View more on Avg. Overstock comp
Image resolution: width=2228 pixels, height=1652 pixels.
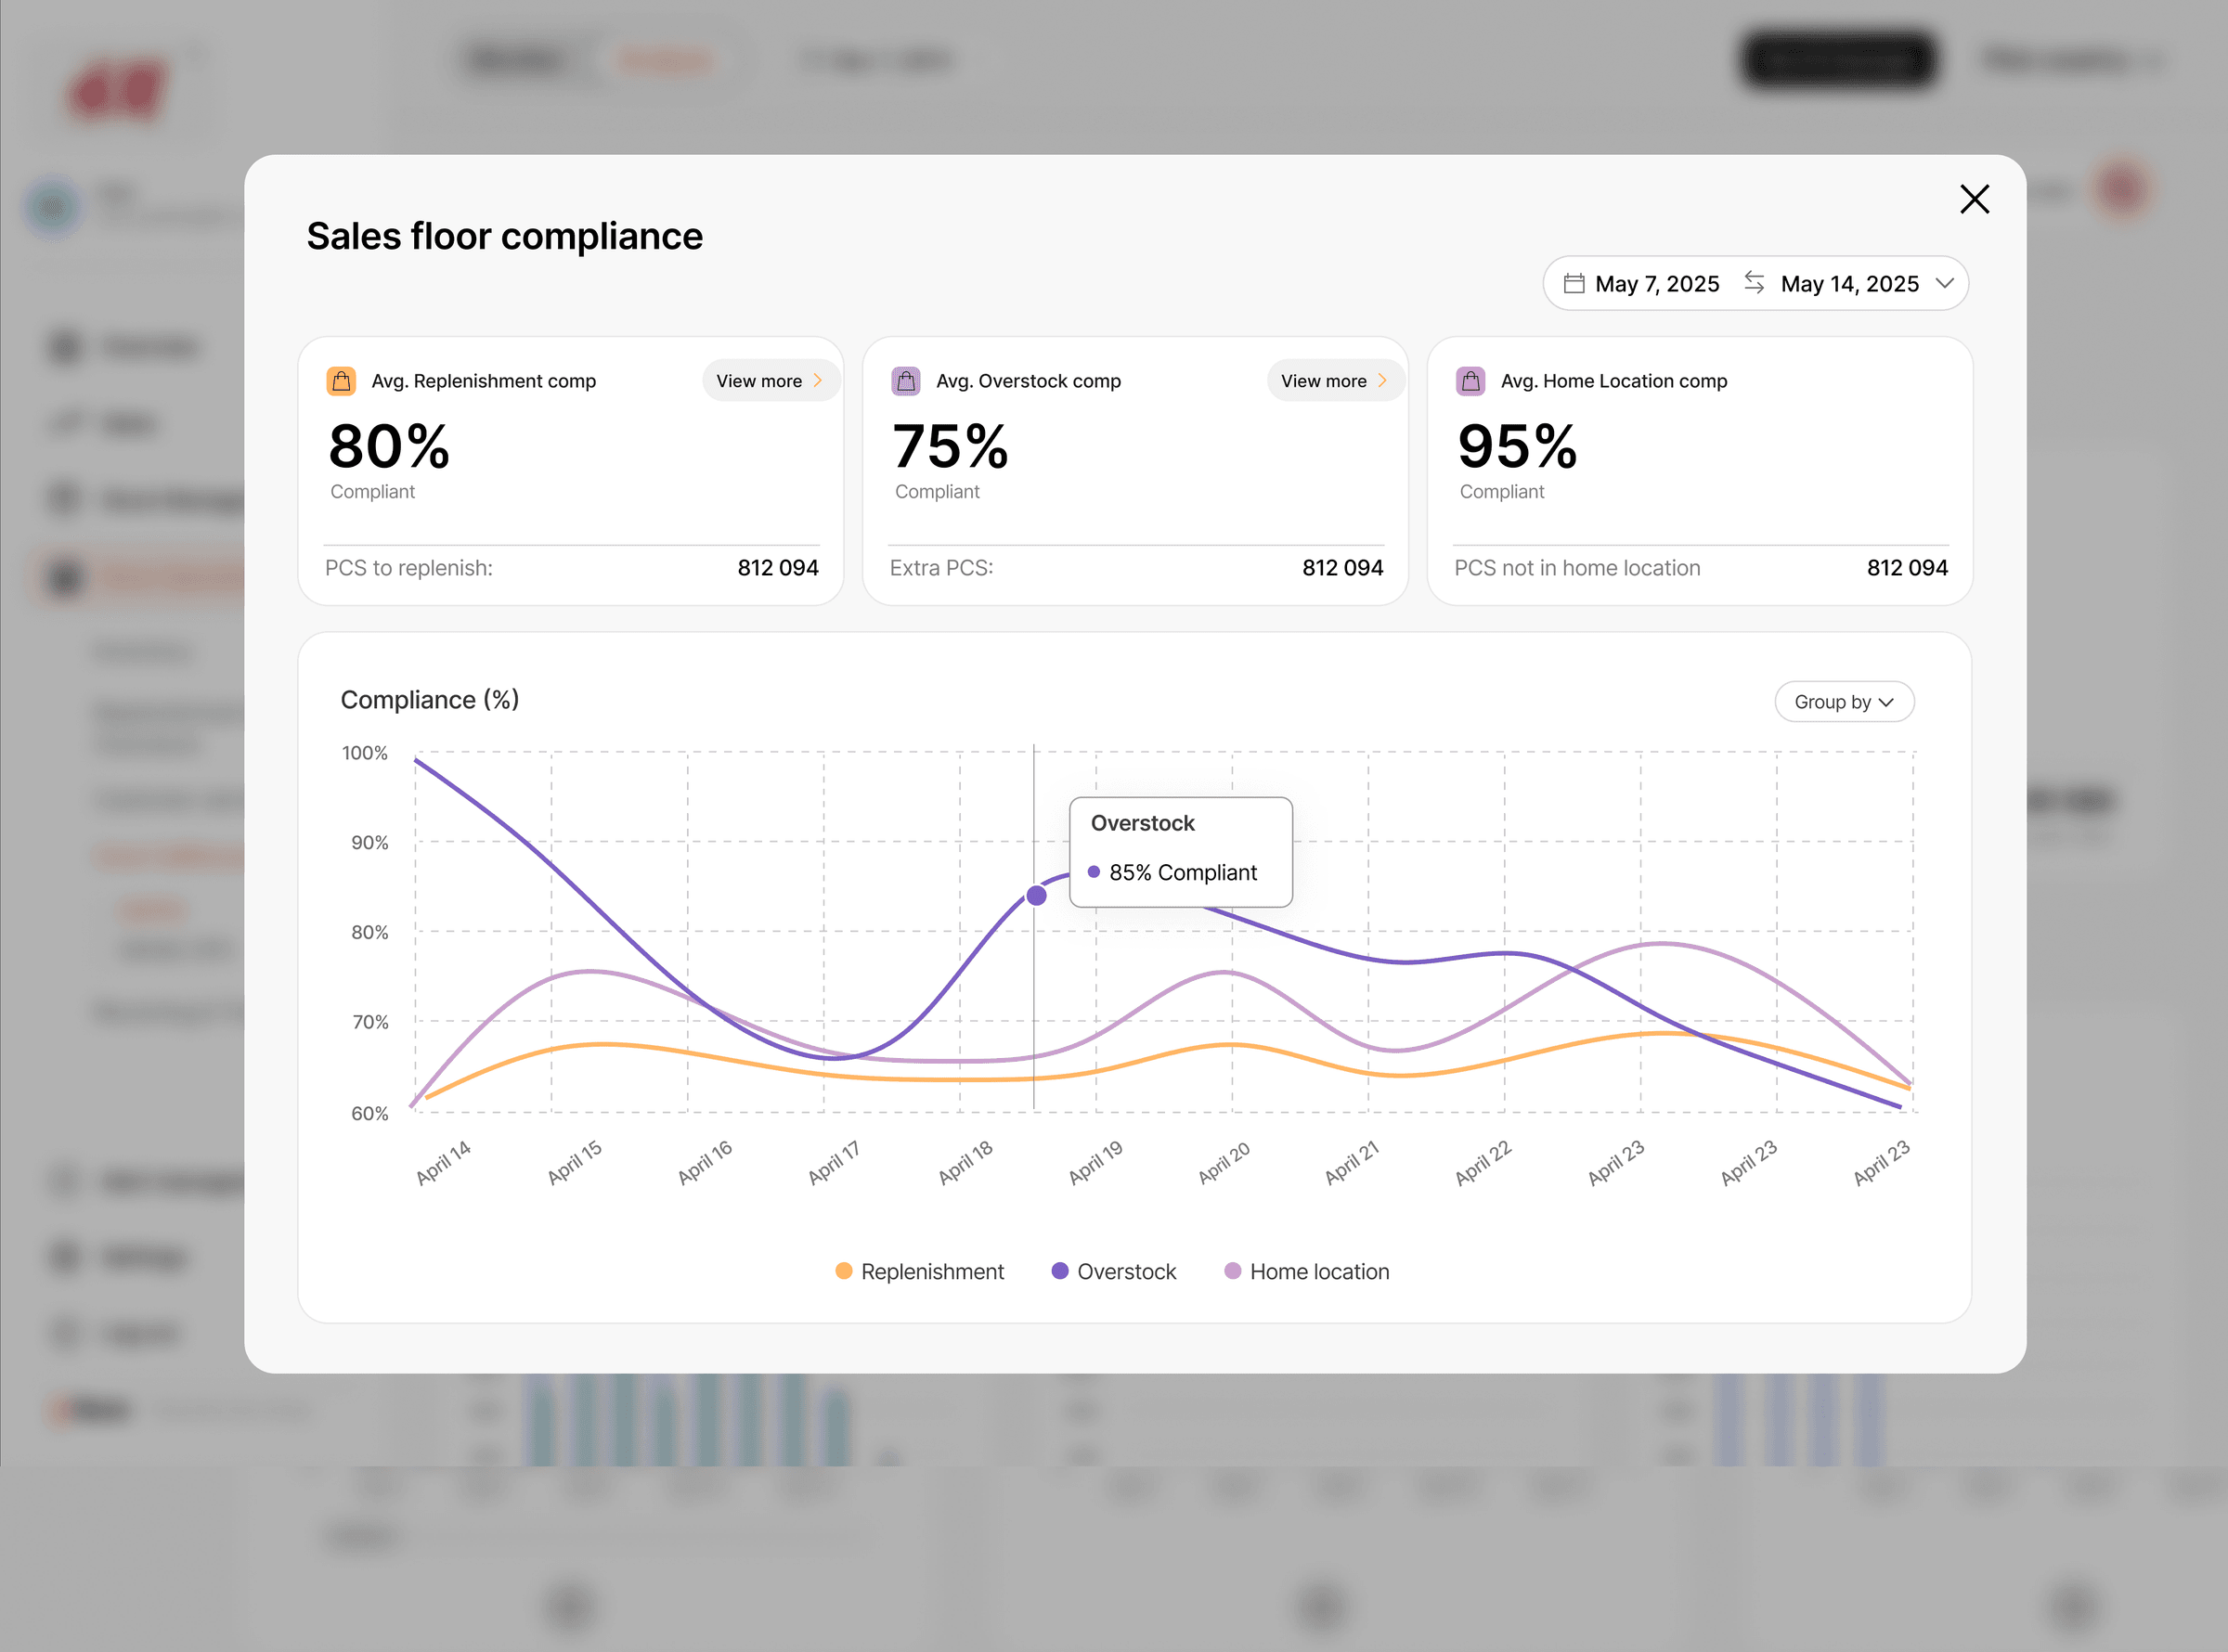tap(1334, 381)
